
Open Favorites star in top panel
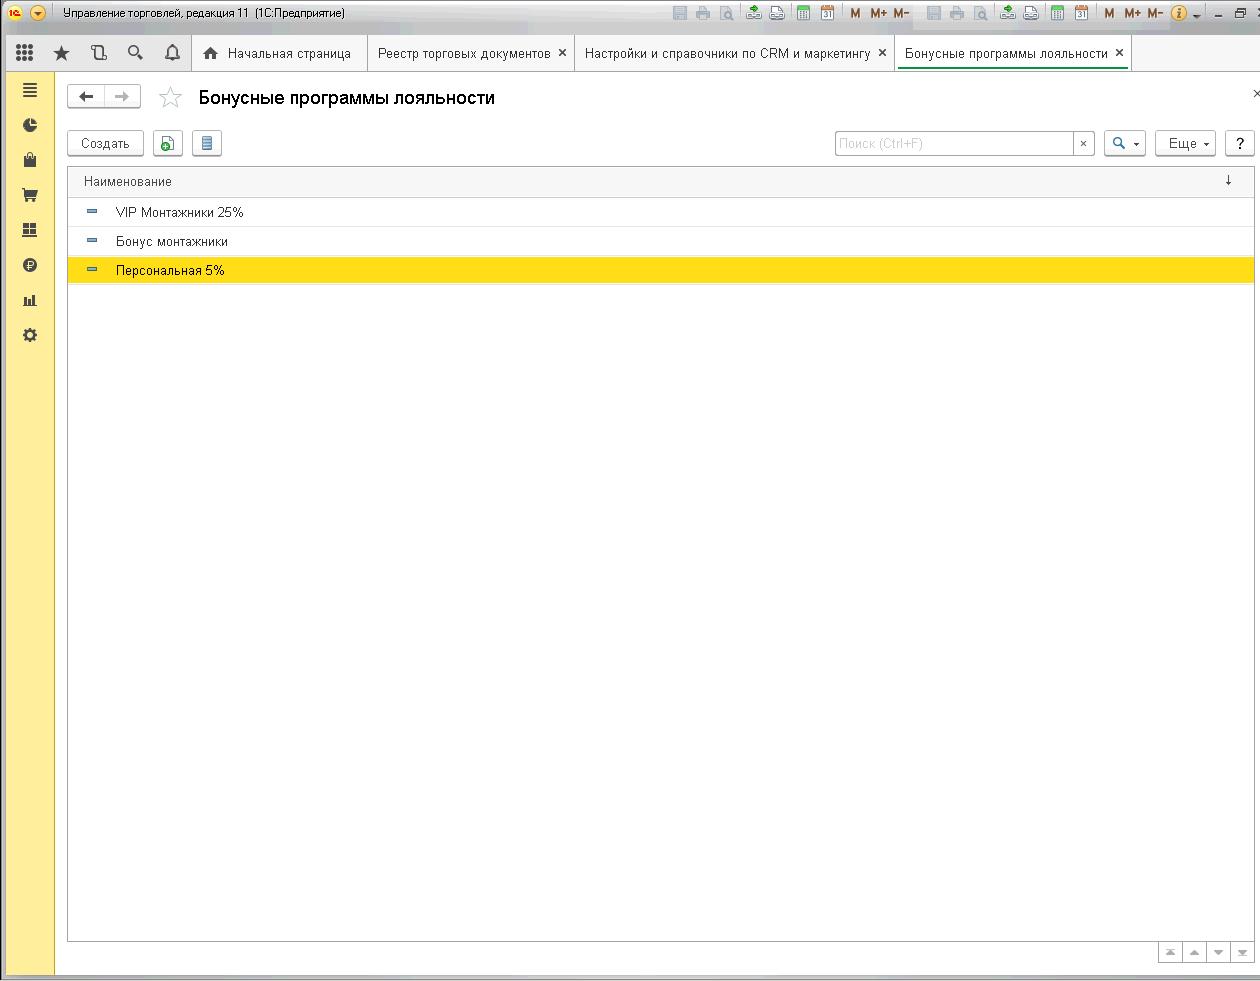[62, 53]
